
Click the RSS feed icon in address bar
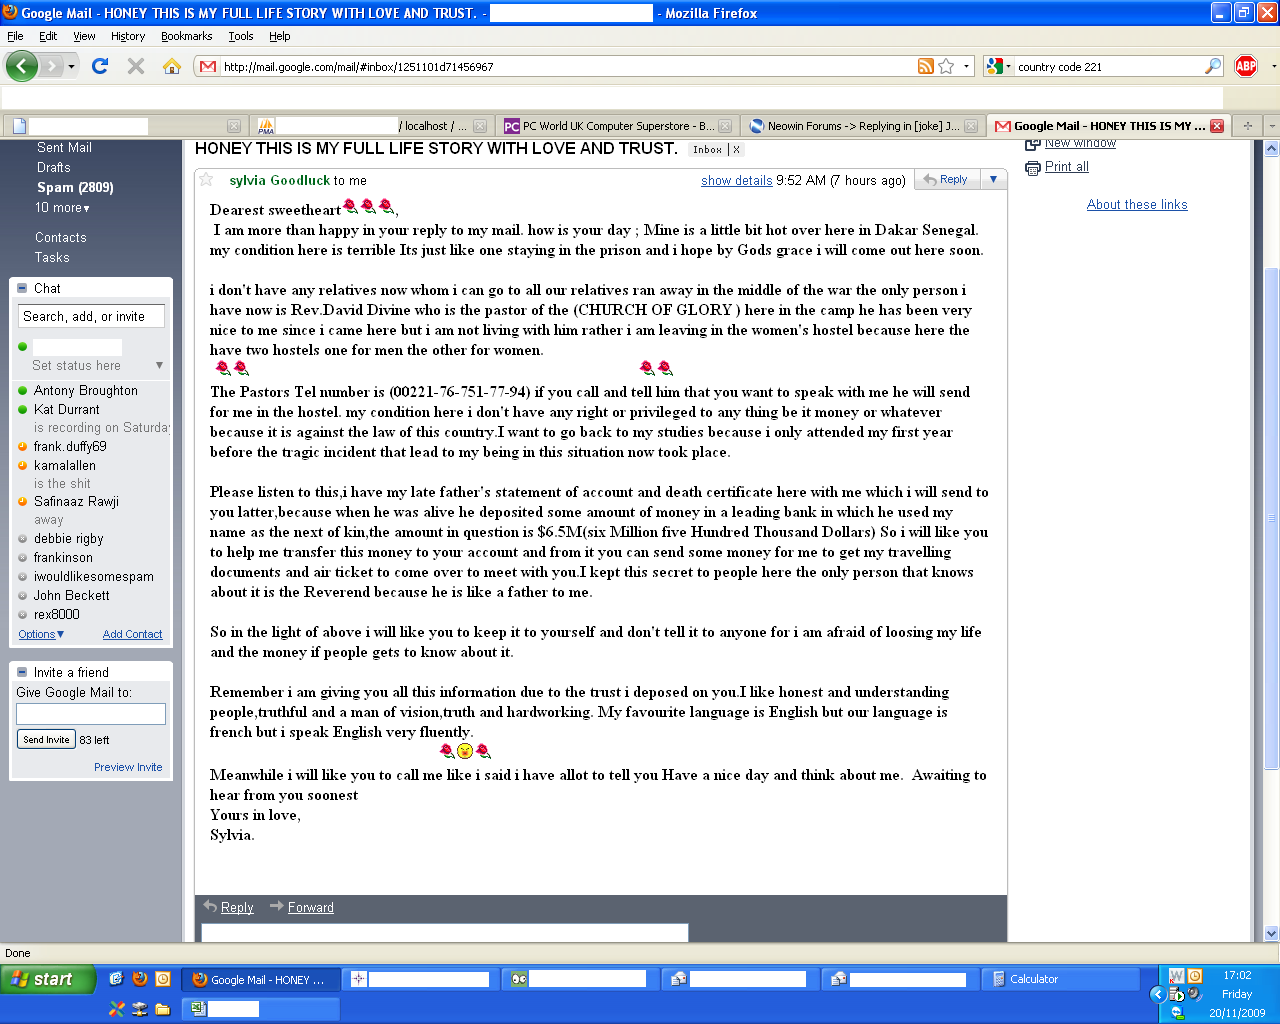pyautogui.click(x=926, y=66)
